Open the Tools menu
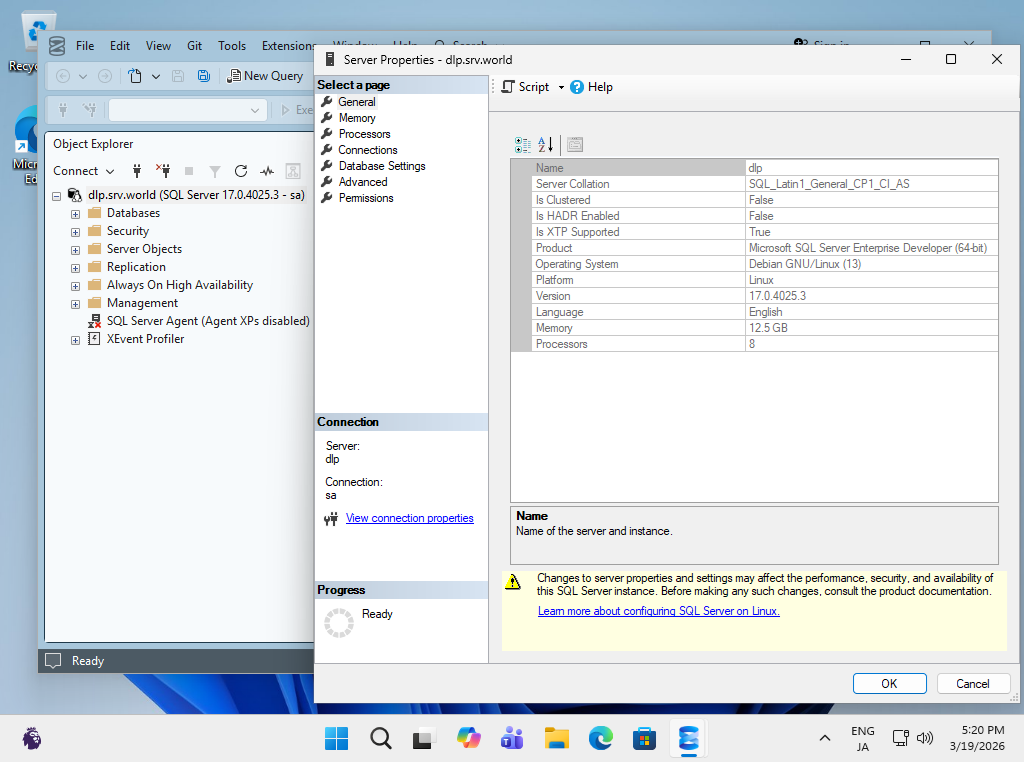 click(x=232, y=46)
